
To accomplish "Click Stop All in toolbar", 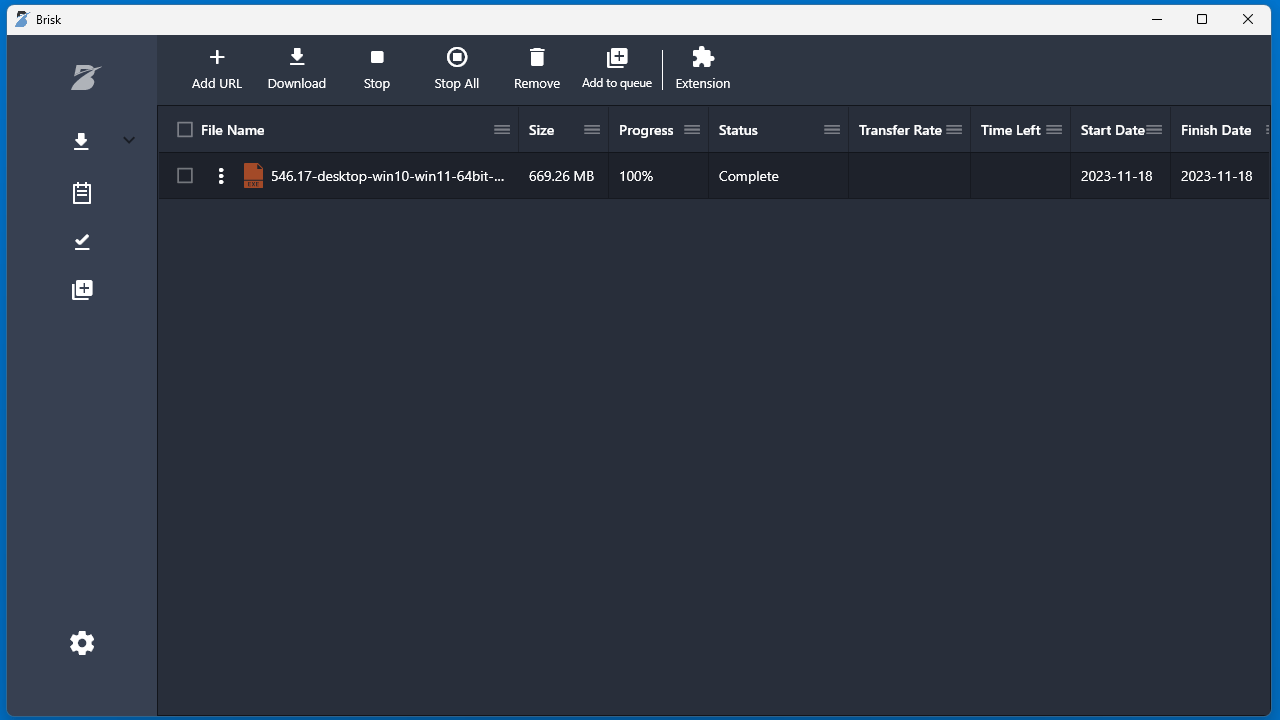I will pyautogui.click(x=457, y=69).
